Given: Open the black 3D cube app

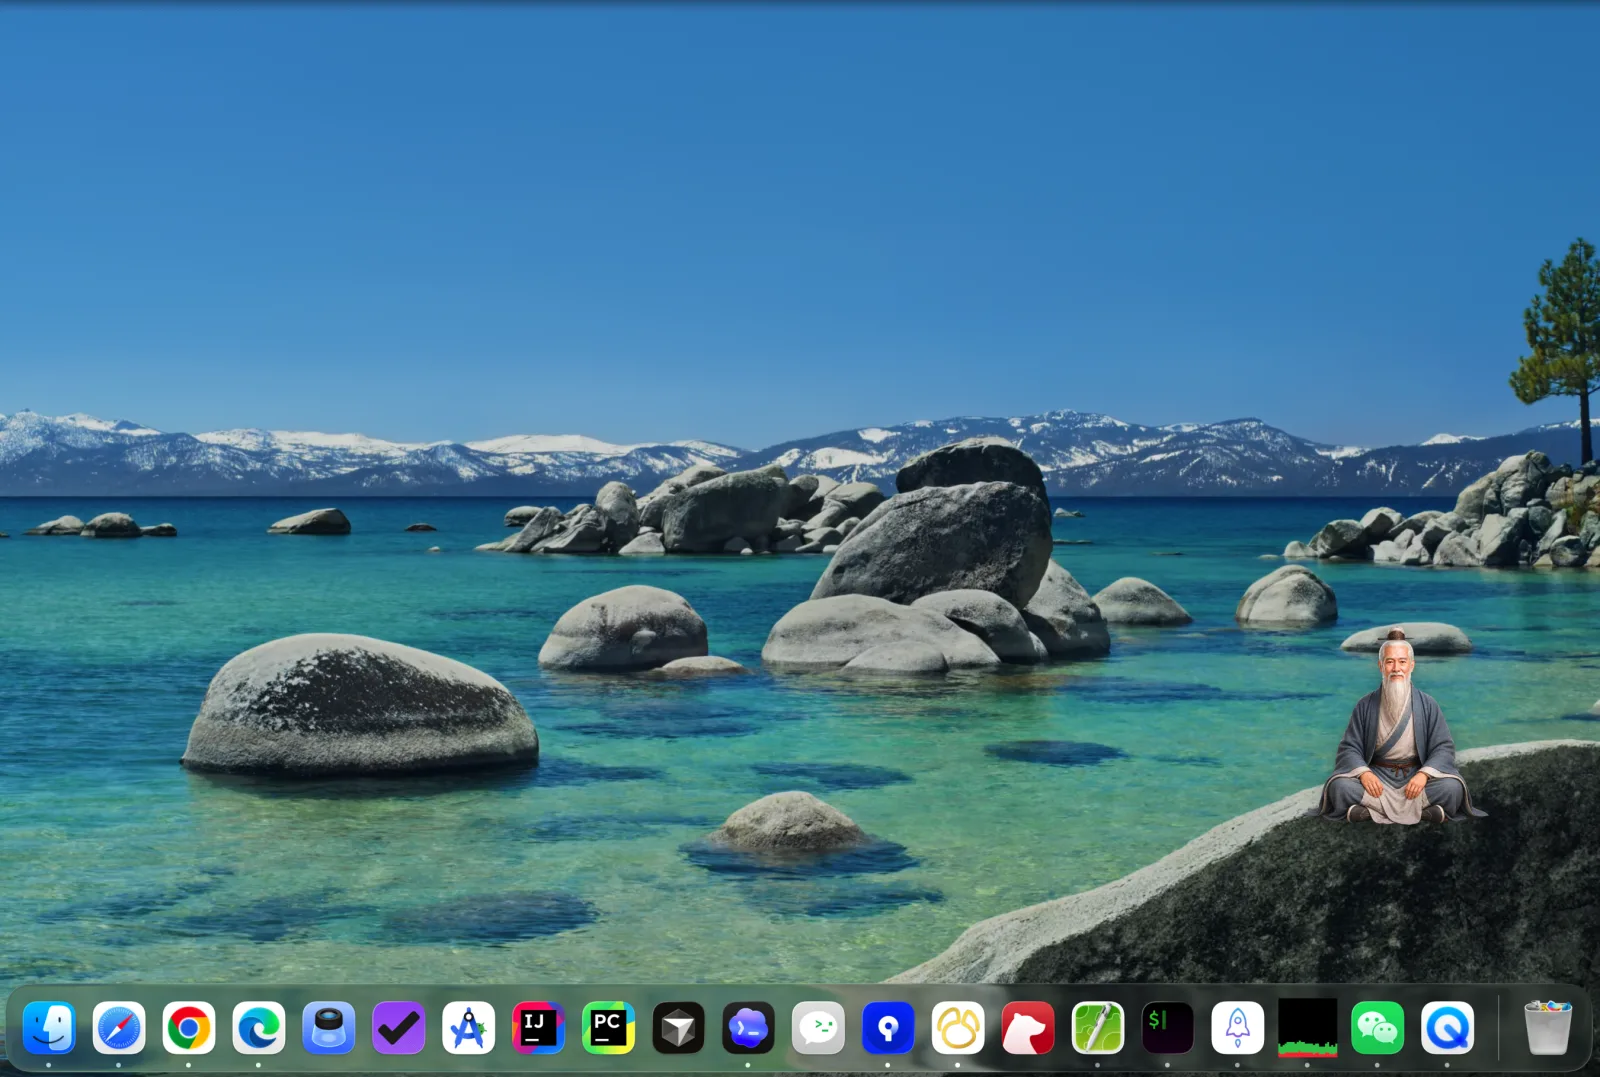Looking at the screenshot, I should click(679, 1028).
